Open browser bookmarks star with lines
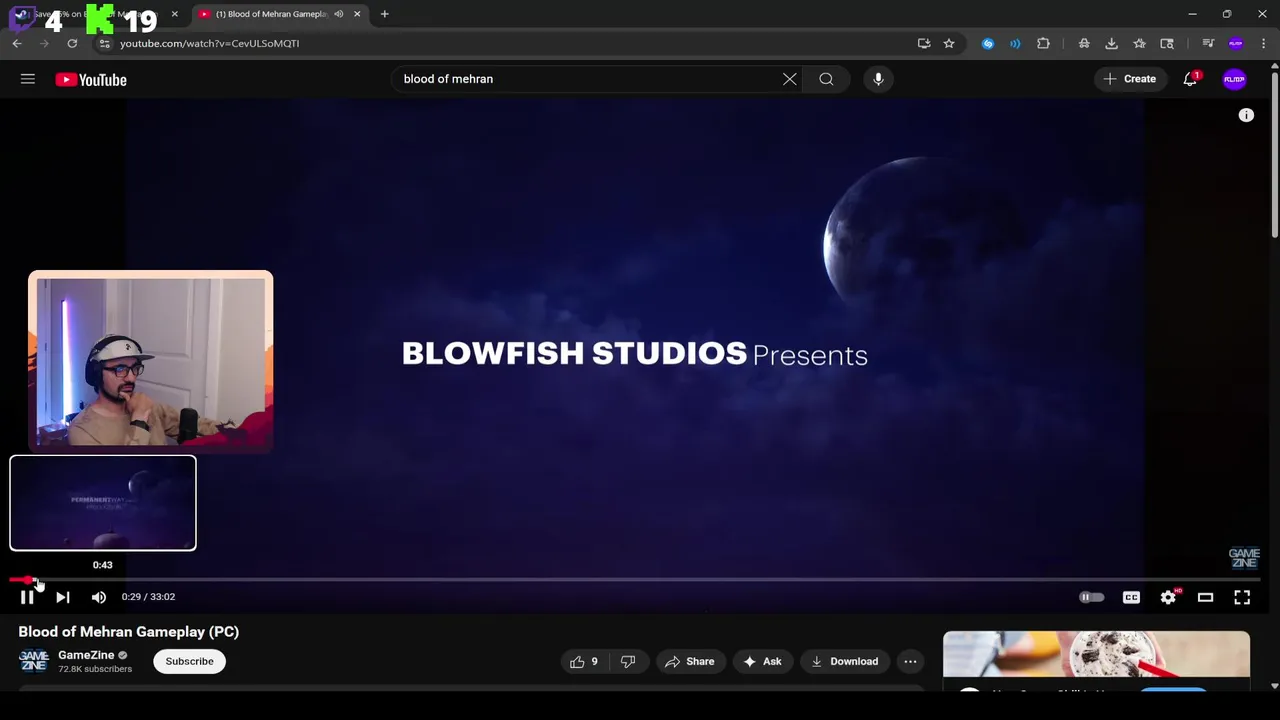The image size is (1280, 720). tap(1139, 43)
